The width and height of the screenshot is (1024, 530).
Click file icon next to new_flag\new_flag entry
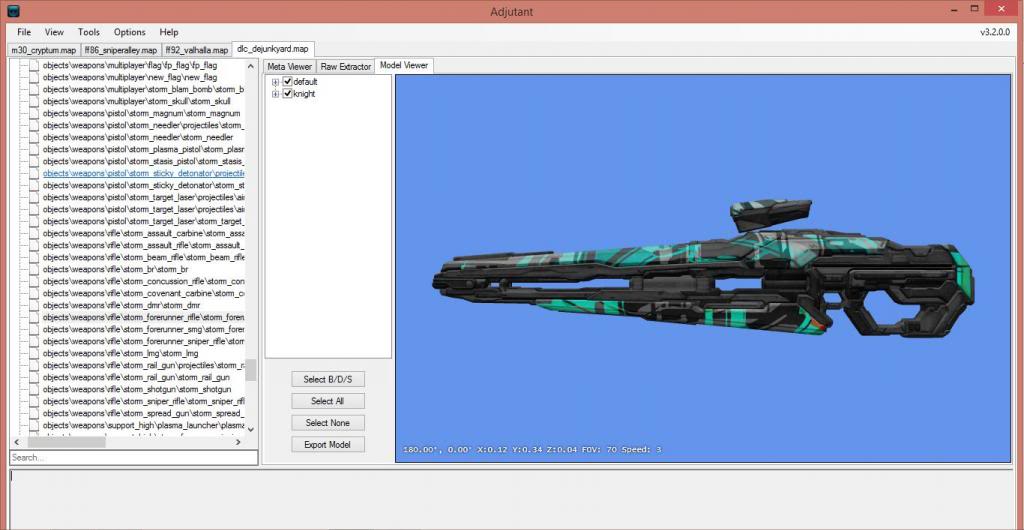point(34,77)
